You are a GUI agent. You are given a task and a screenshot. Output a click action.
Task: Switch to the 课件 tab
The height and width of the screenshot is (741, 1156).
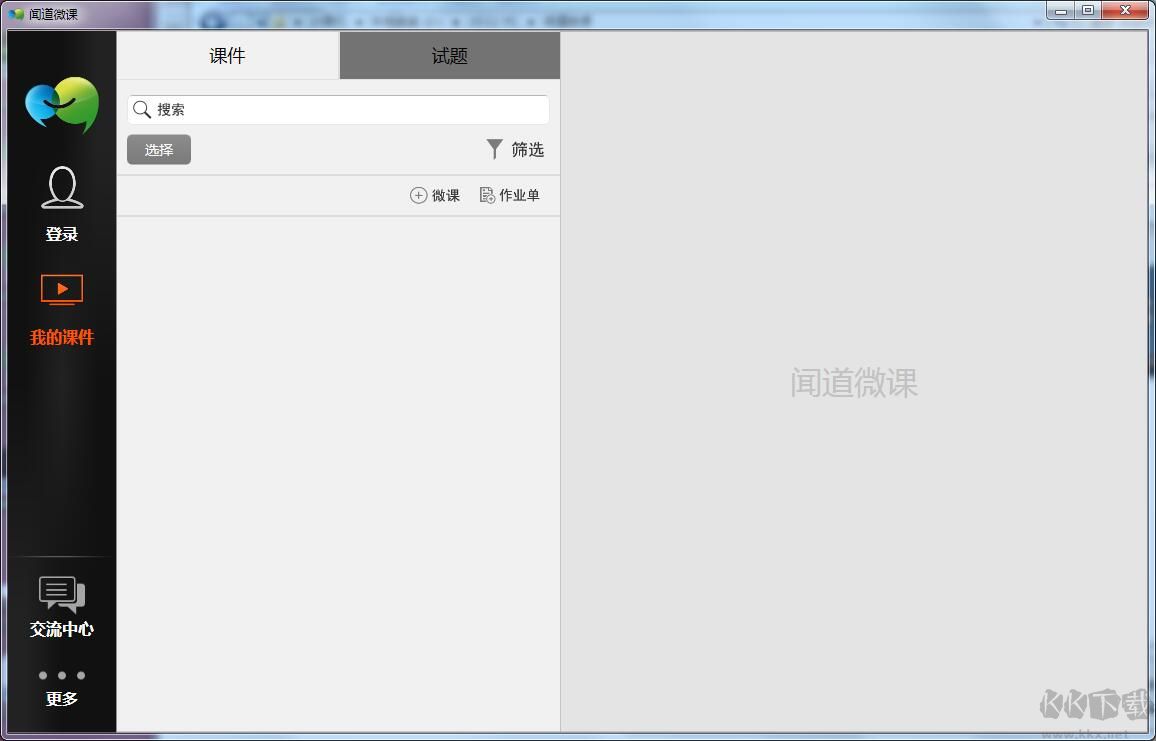point(227,56)
